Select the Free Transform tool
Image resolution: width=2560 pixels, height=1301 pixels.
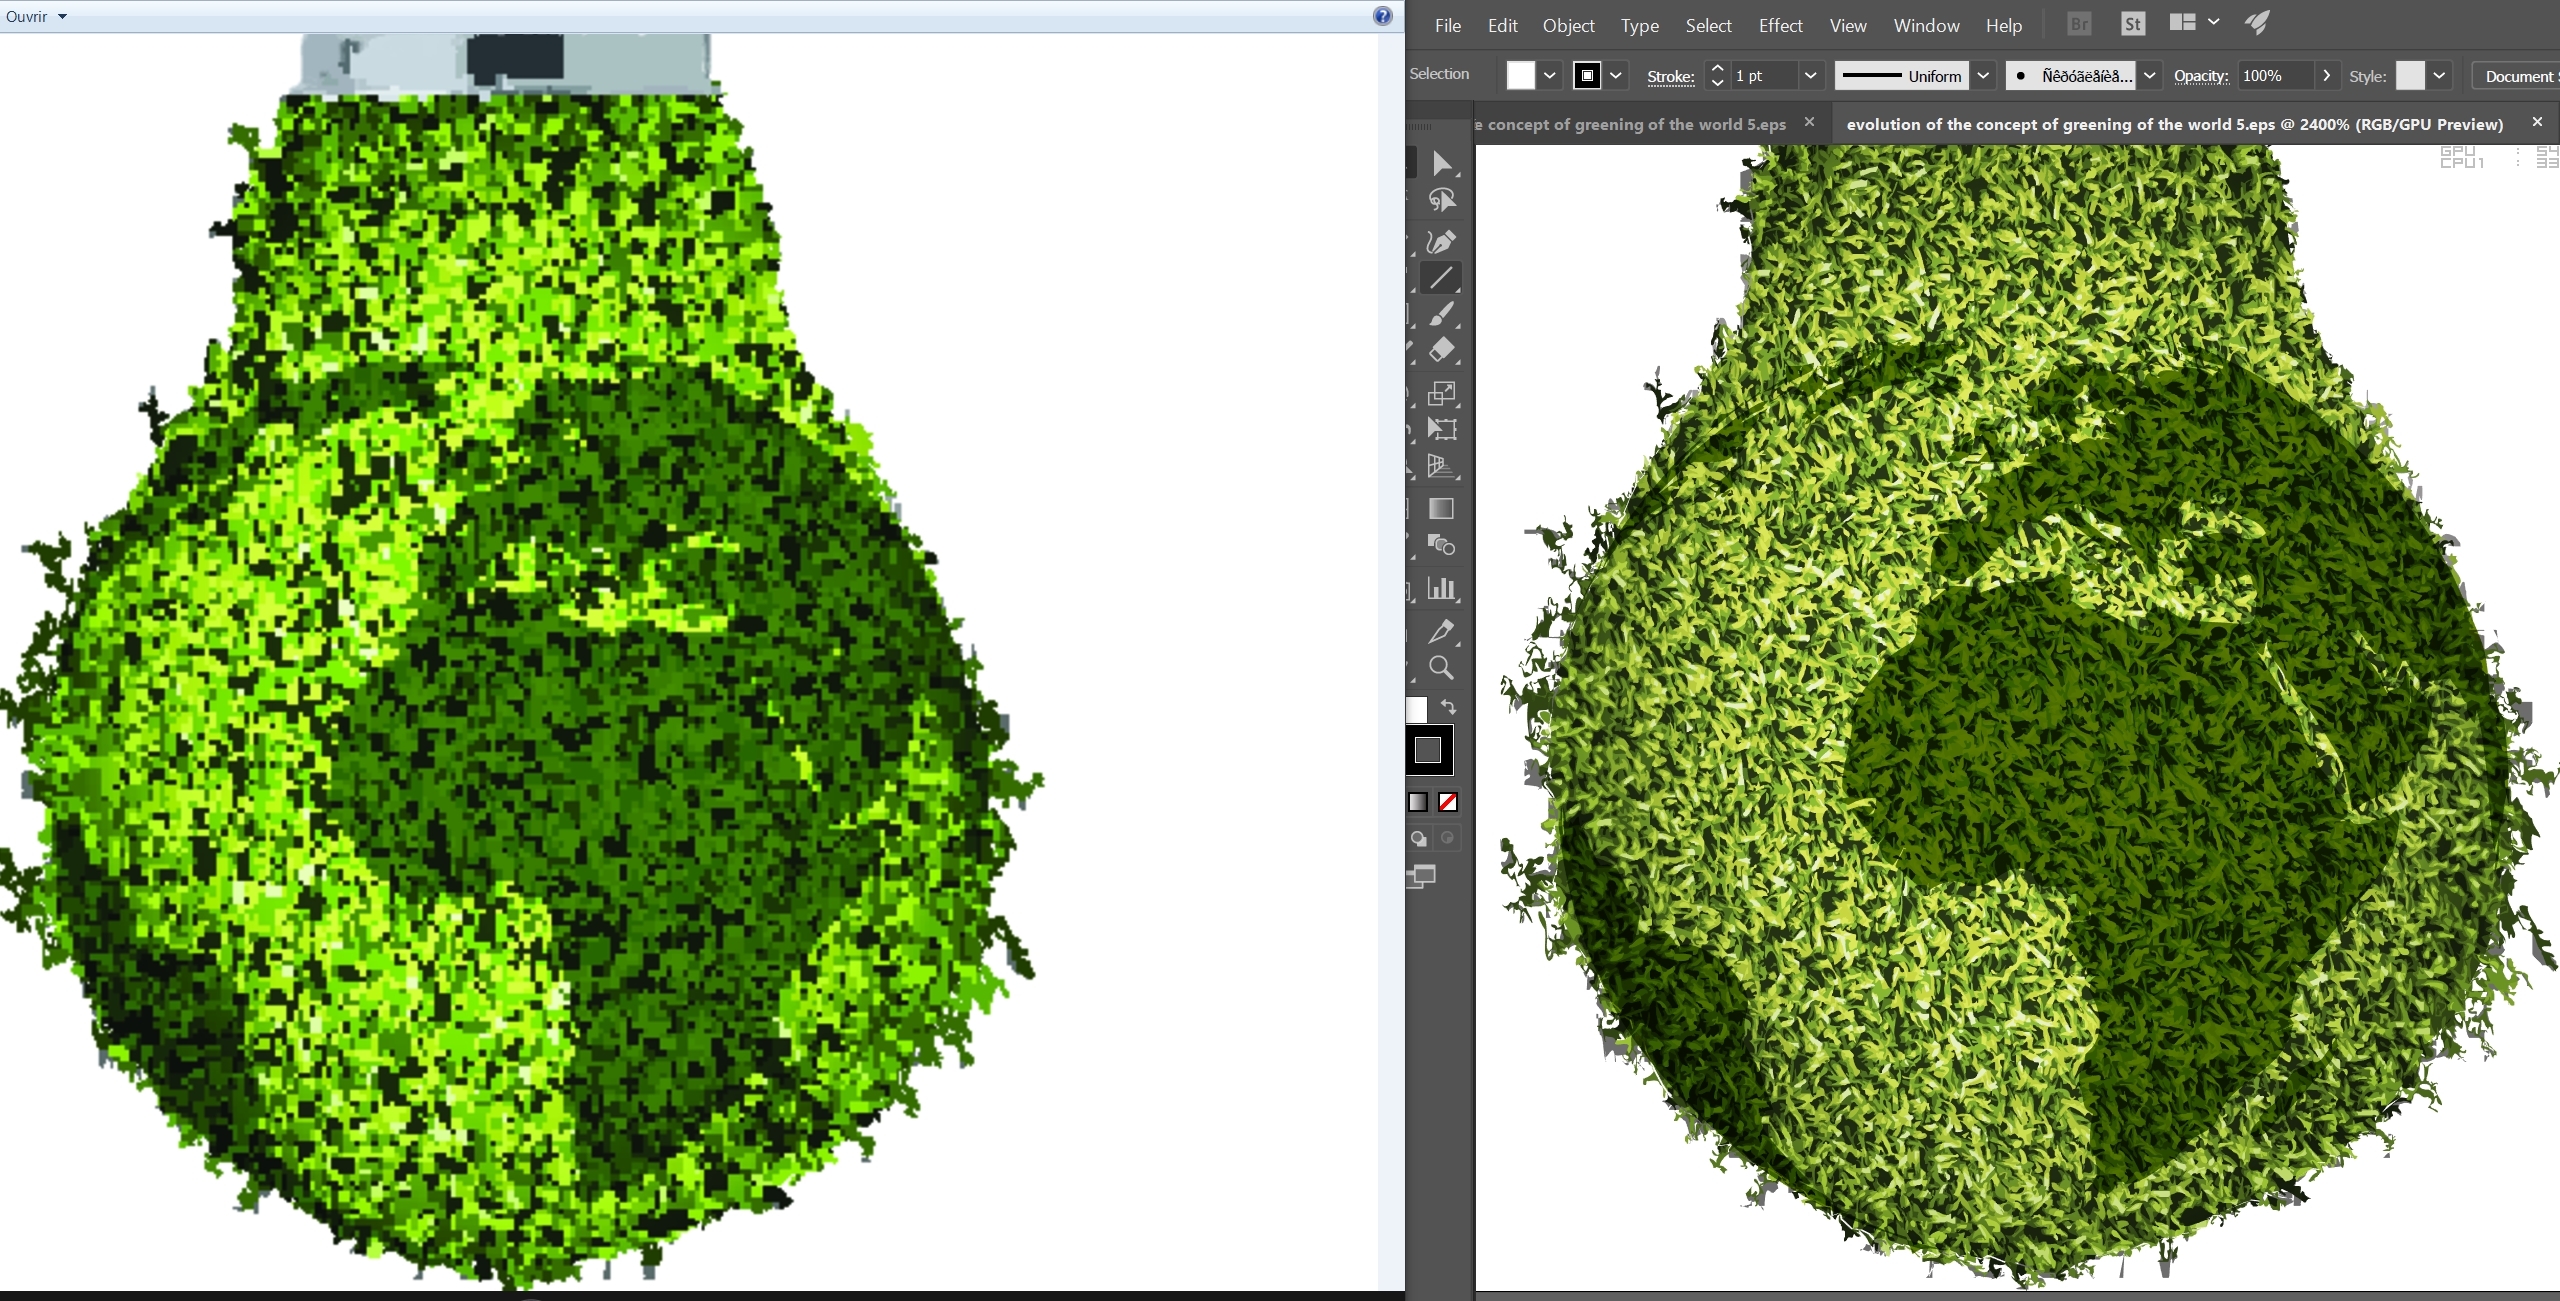pos(1441,429)
